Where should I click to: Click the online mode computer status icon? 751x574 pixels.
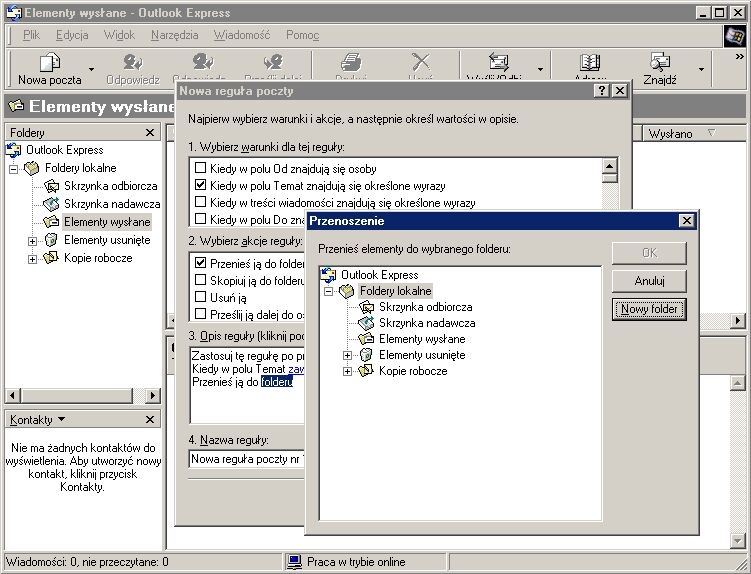click(294, 562)
